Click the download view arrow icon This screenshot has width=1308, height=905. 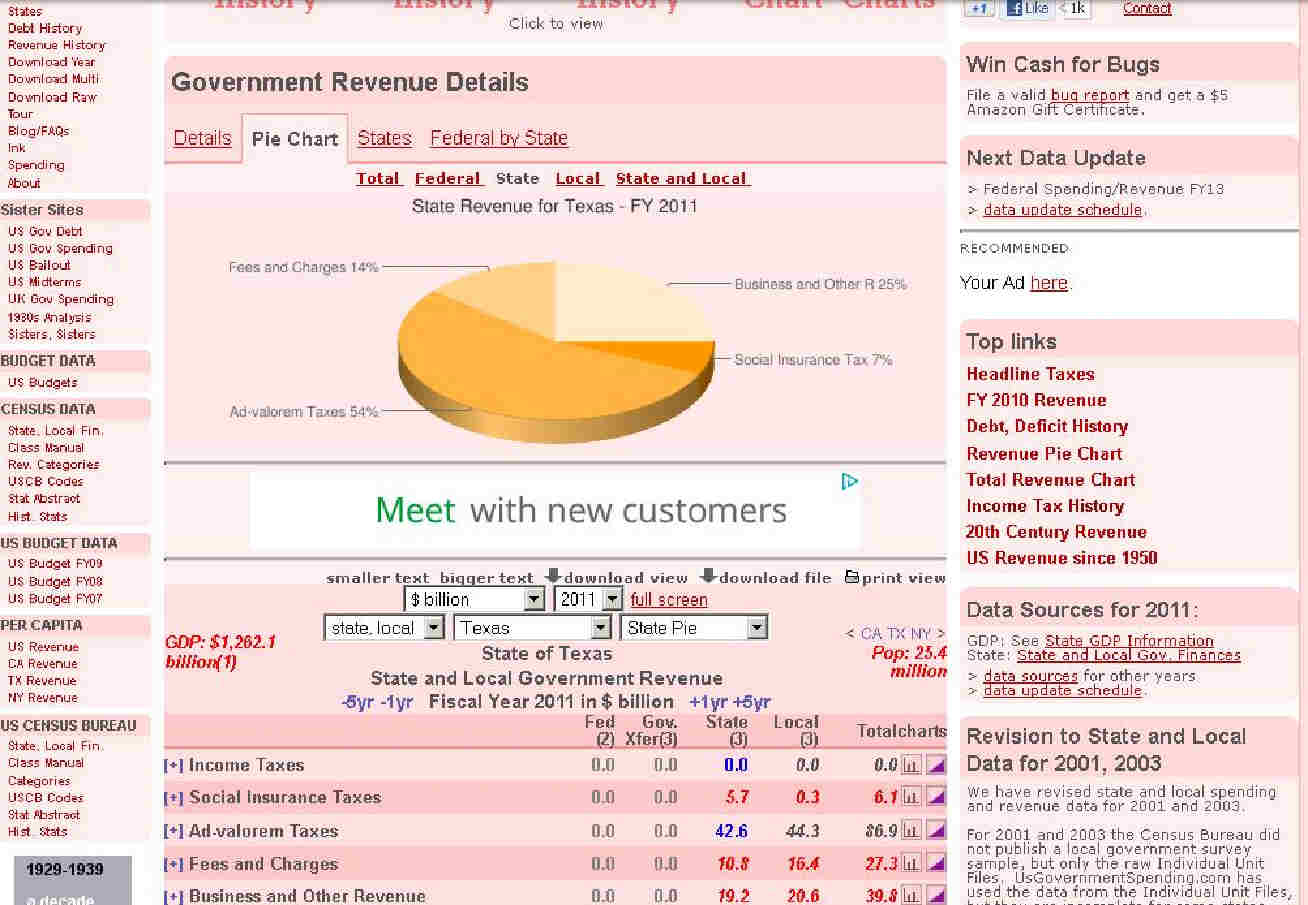click(x=553, y=577)
